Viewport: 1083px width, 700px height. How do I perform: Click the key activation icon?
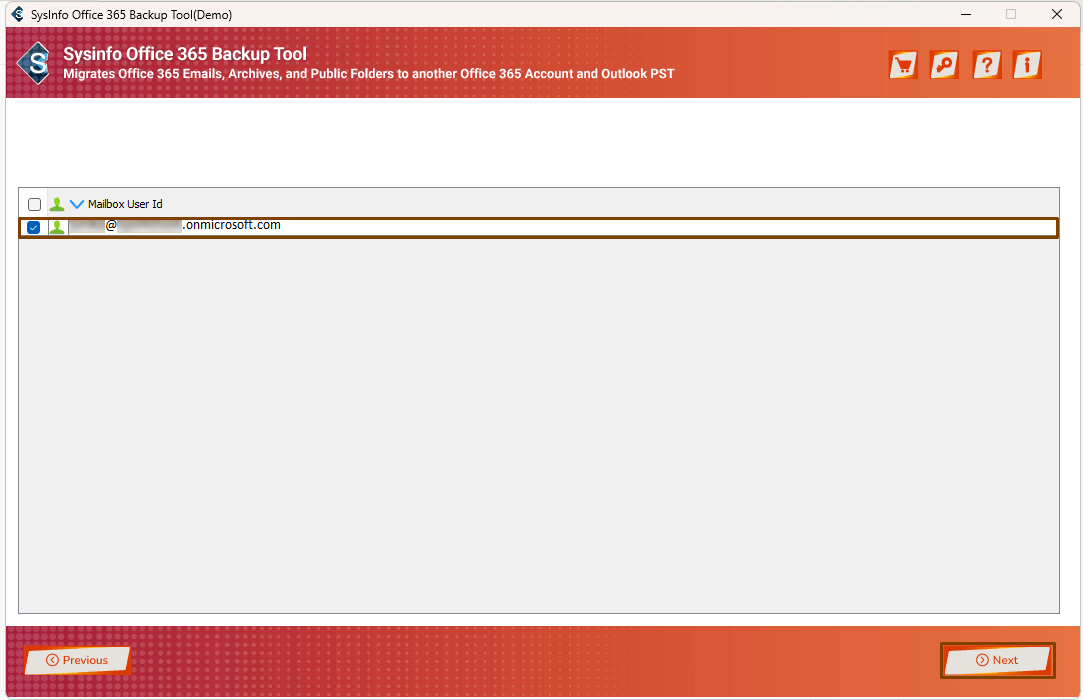[944, 65]
